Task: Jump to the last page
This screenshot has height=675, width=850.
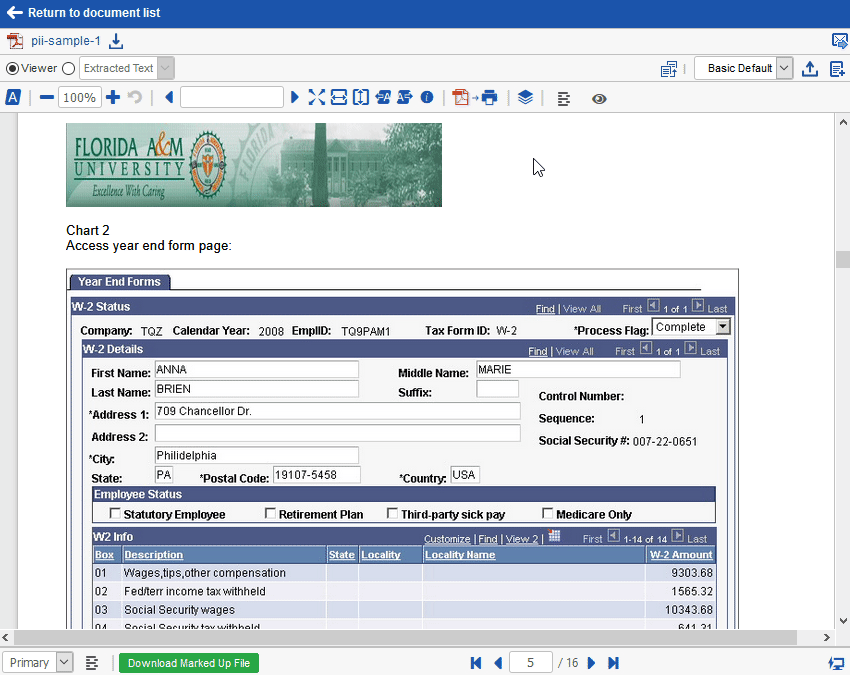Action: tap(614, 663)
